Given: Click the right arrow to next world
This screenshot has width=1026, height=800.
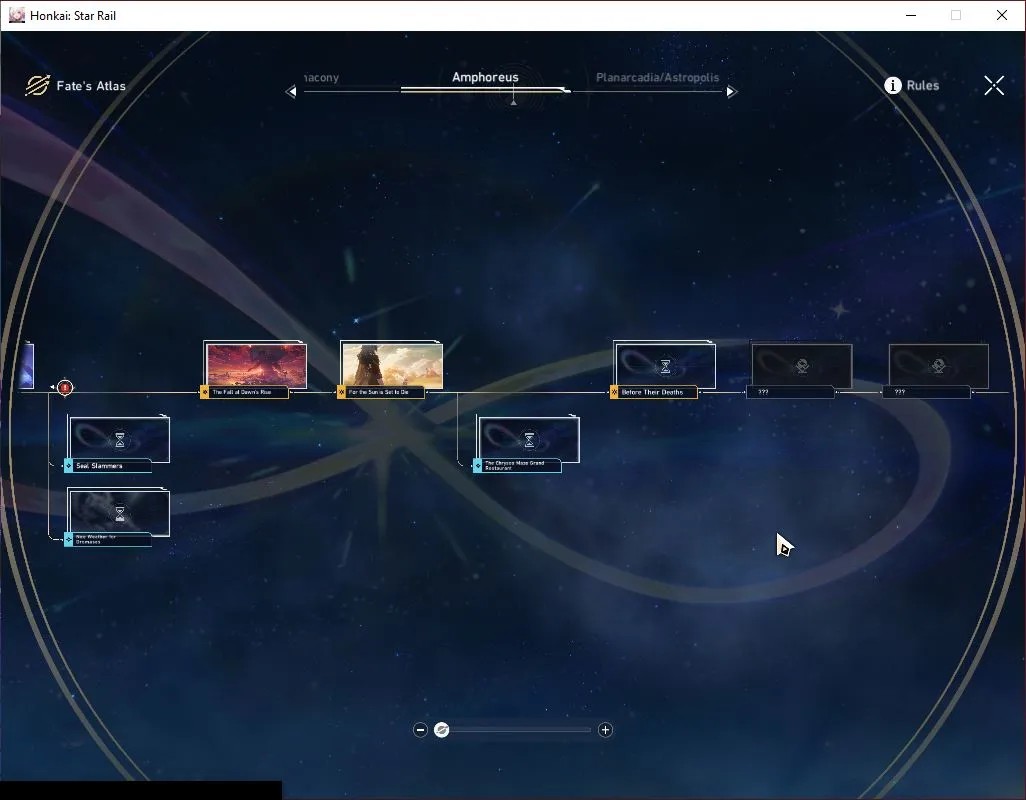Looking at the screenshot, I should 732,92.
